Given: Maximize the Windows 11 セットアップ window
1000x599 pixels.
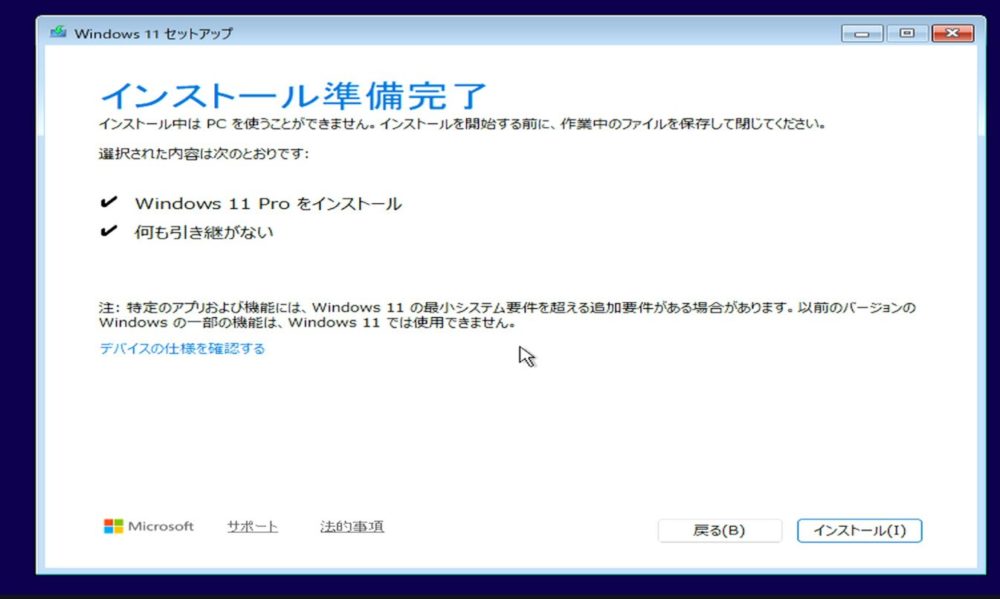Looking at the screenshot, I should [907, 33].
